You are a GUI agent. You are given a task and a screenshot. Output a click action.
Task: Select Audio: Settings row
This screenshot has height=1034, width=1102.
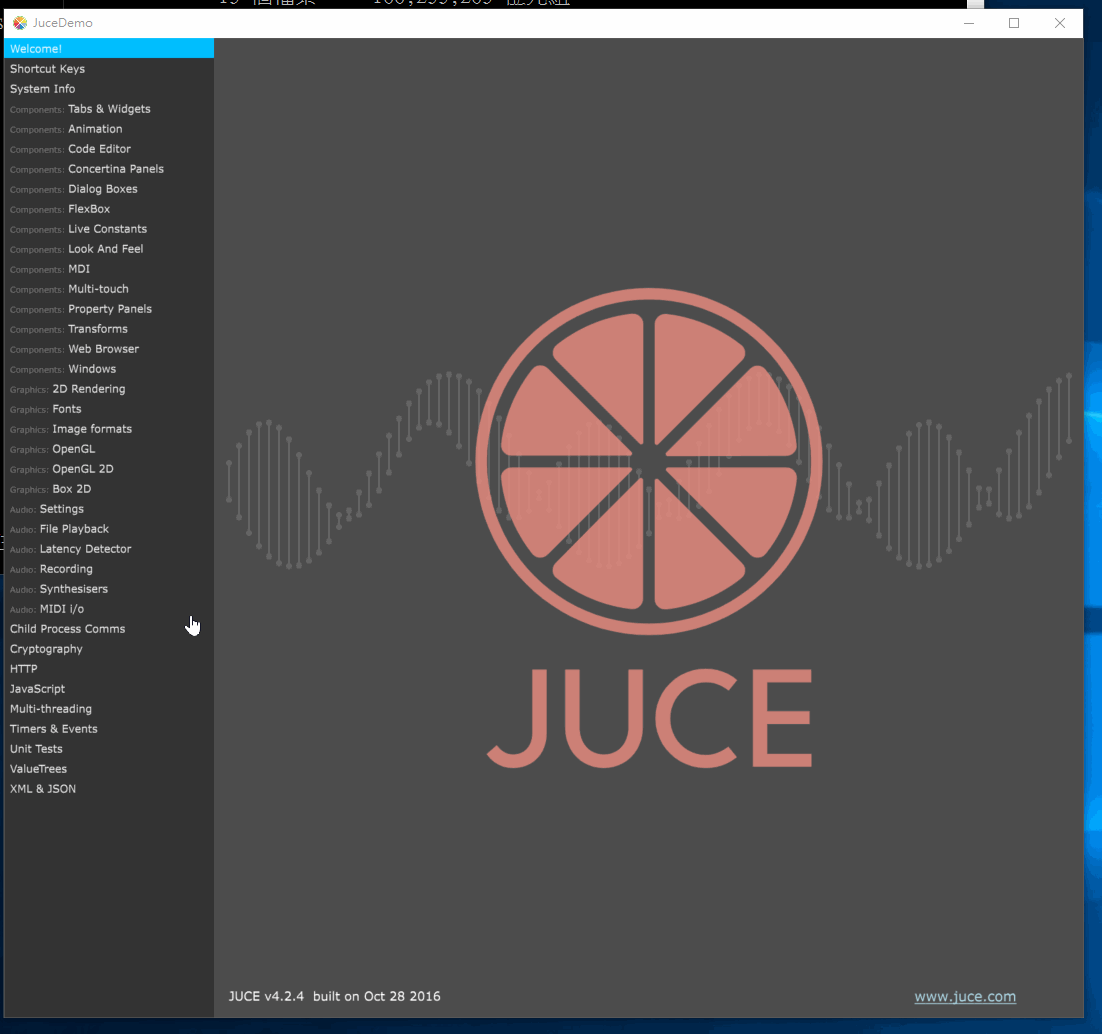coord(109,509)
